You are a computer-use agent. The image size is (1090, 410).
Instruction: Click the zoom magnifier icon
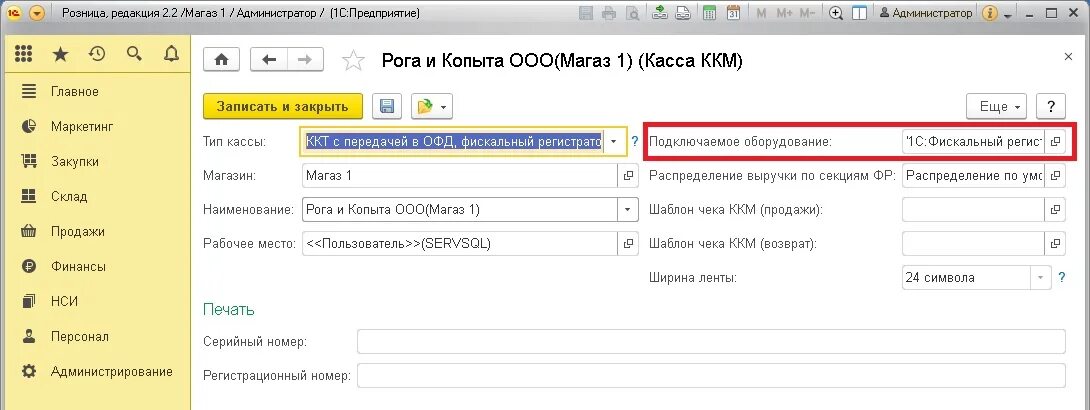836,13
